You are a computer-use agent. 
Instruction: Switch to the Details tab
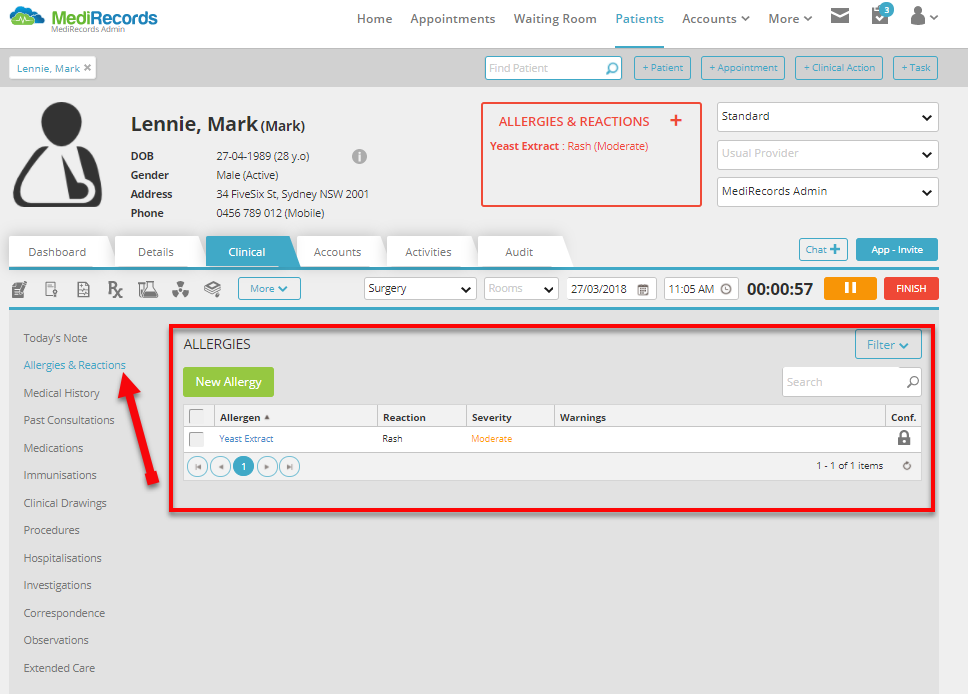pyautogui.click(x=156, y=252)
